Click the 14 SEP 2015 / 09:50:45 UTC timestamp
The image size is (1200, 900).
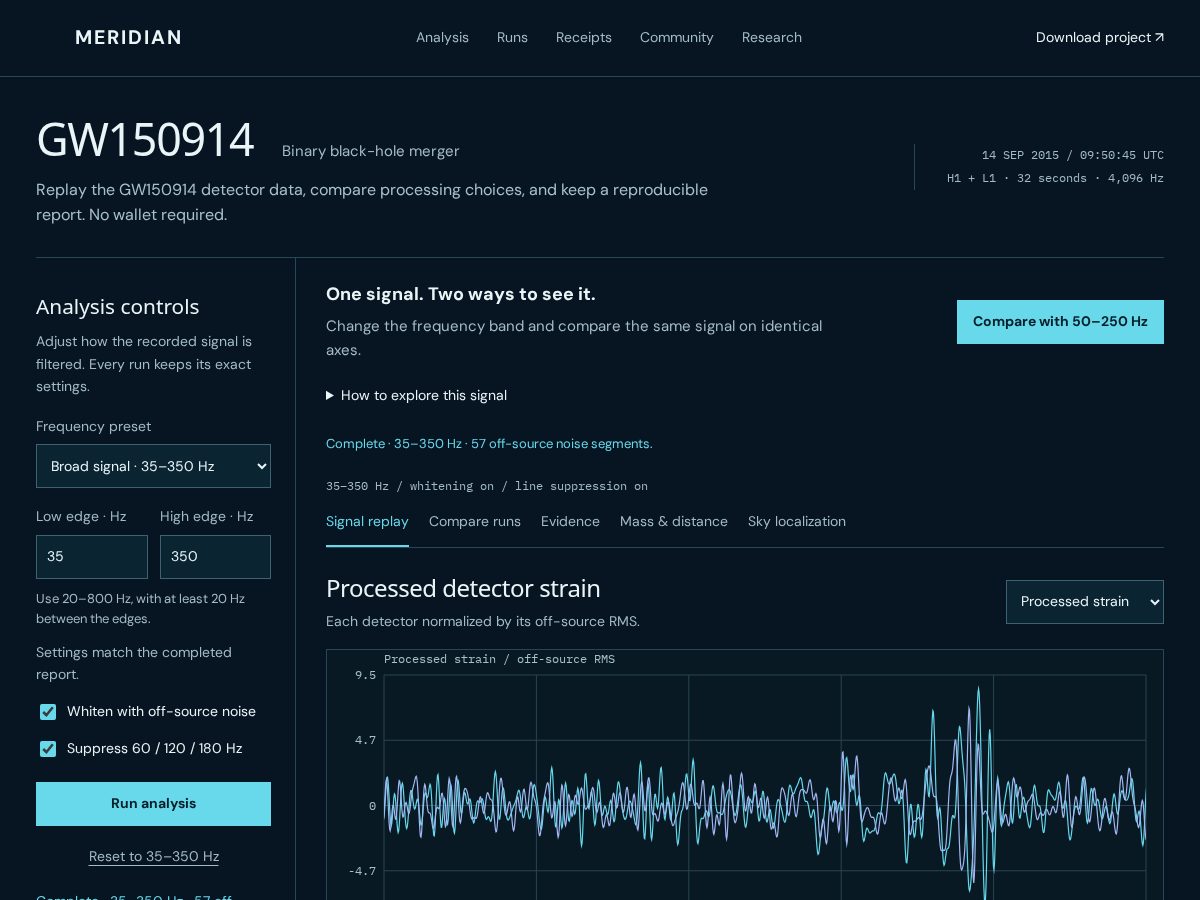(1072, 155)
